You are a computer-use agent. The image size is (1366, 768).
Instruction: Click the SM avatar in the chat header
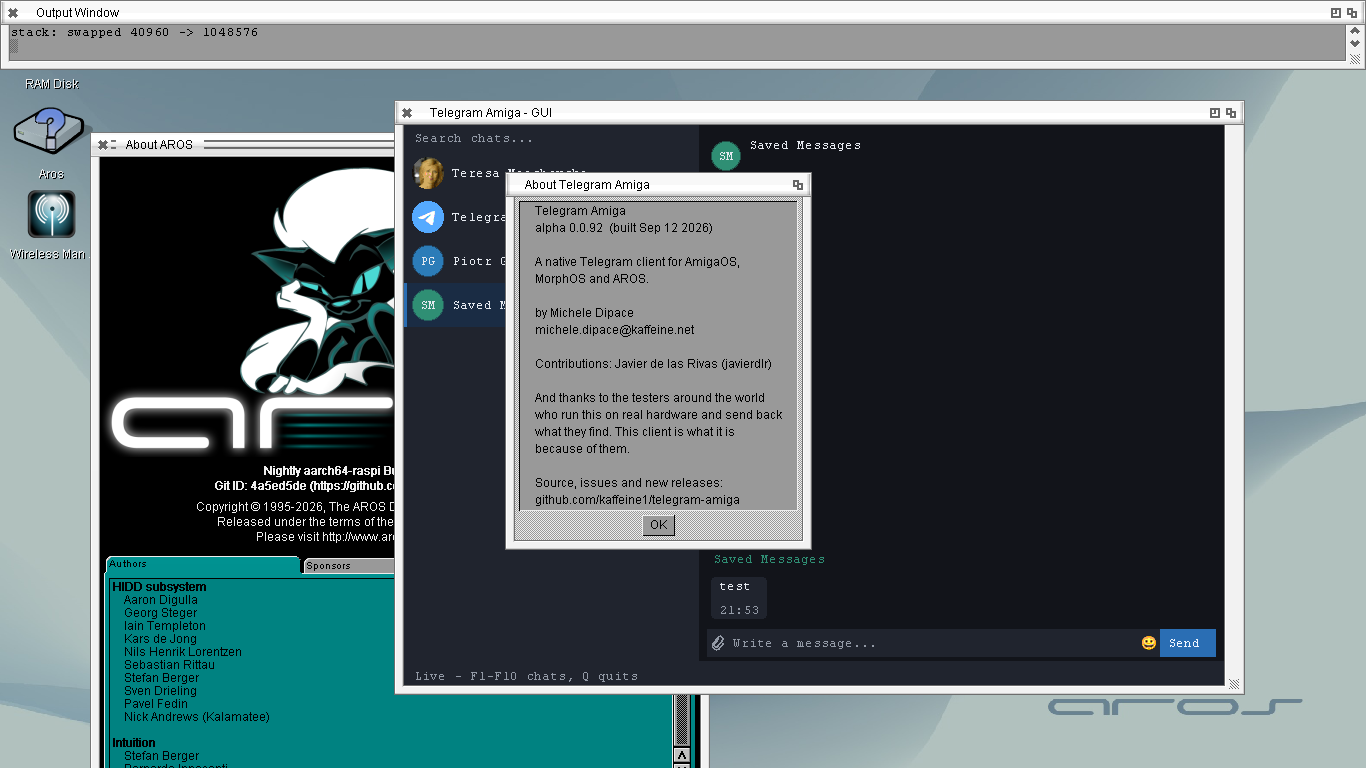(726, 156)
